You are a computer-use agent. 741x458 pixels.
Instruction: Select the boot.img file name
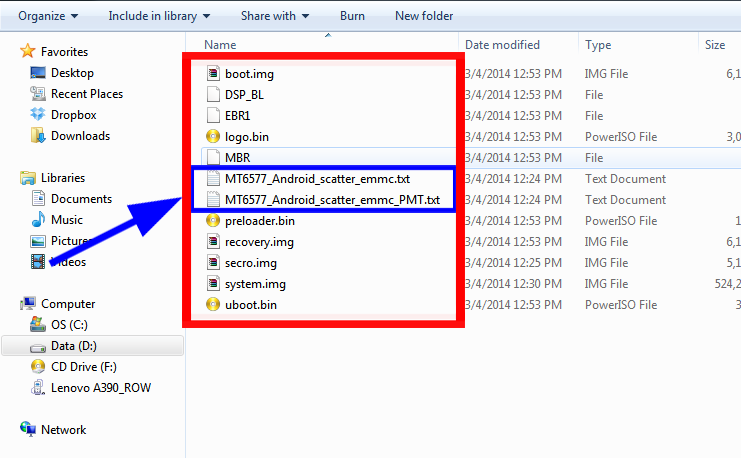250,74
